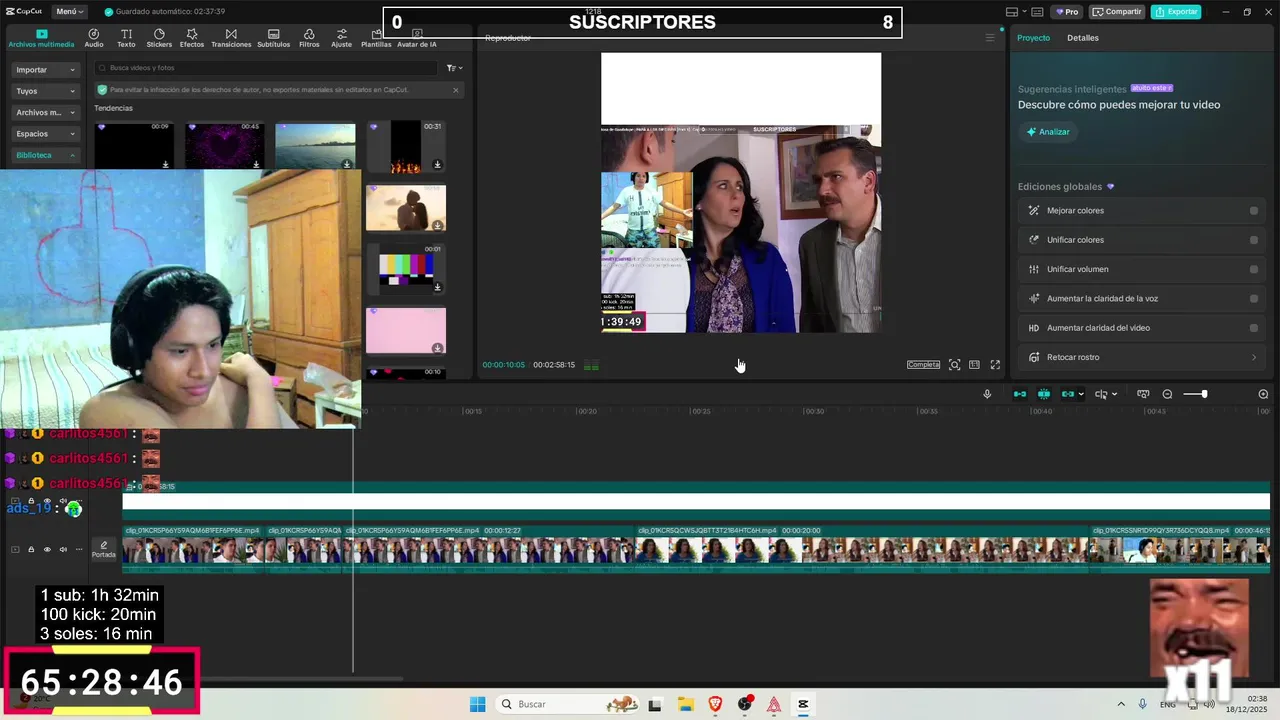Image resolution: width=1280 pixels, height=720 pixels.
Task: Open linkage options dropdown arrow
Action: pyautogui.click(x=1081, y=394)
